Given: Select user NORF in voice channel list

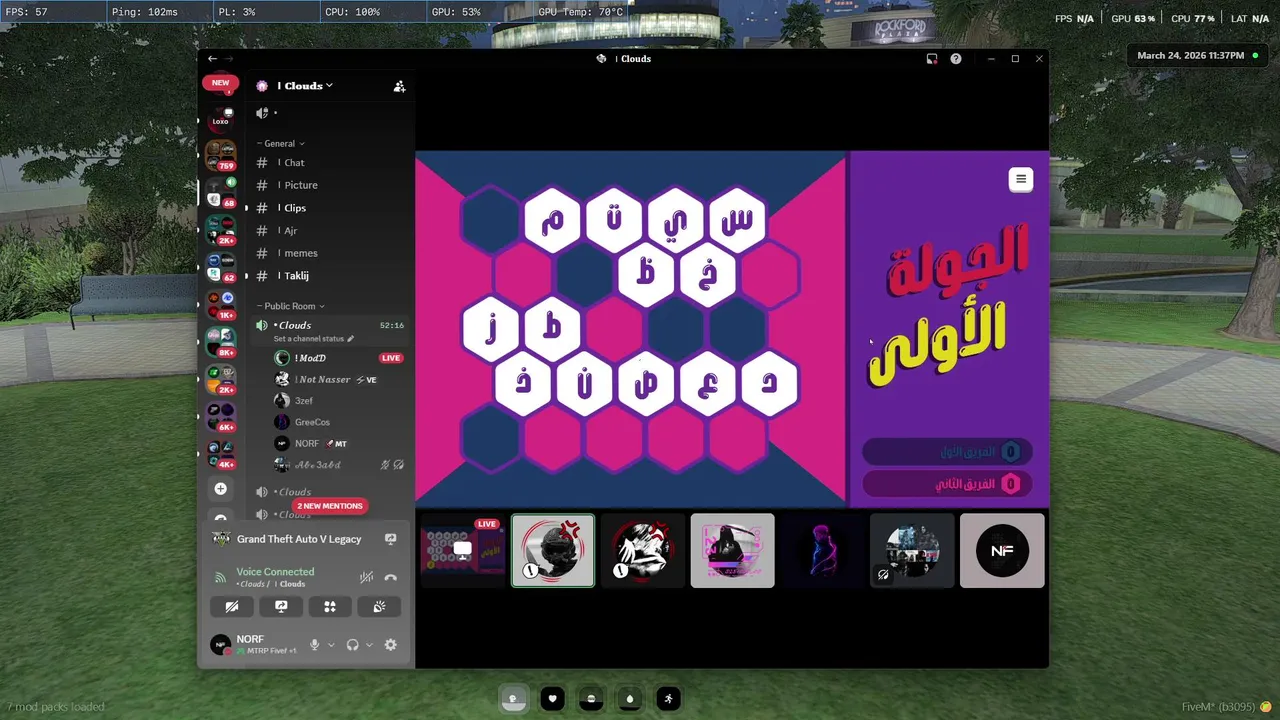Looking at the screenshot, I should click(340, 444).
